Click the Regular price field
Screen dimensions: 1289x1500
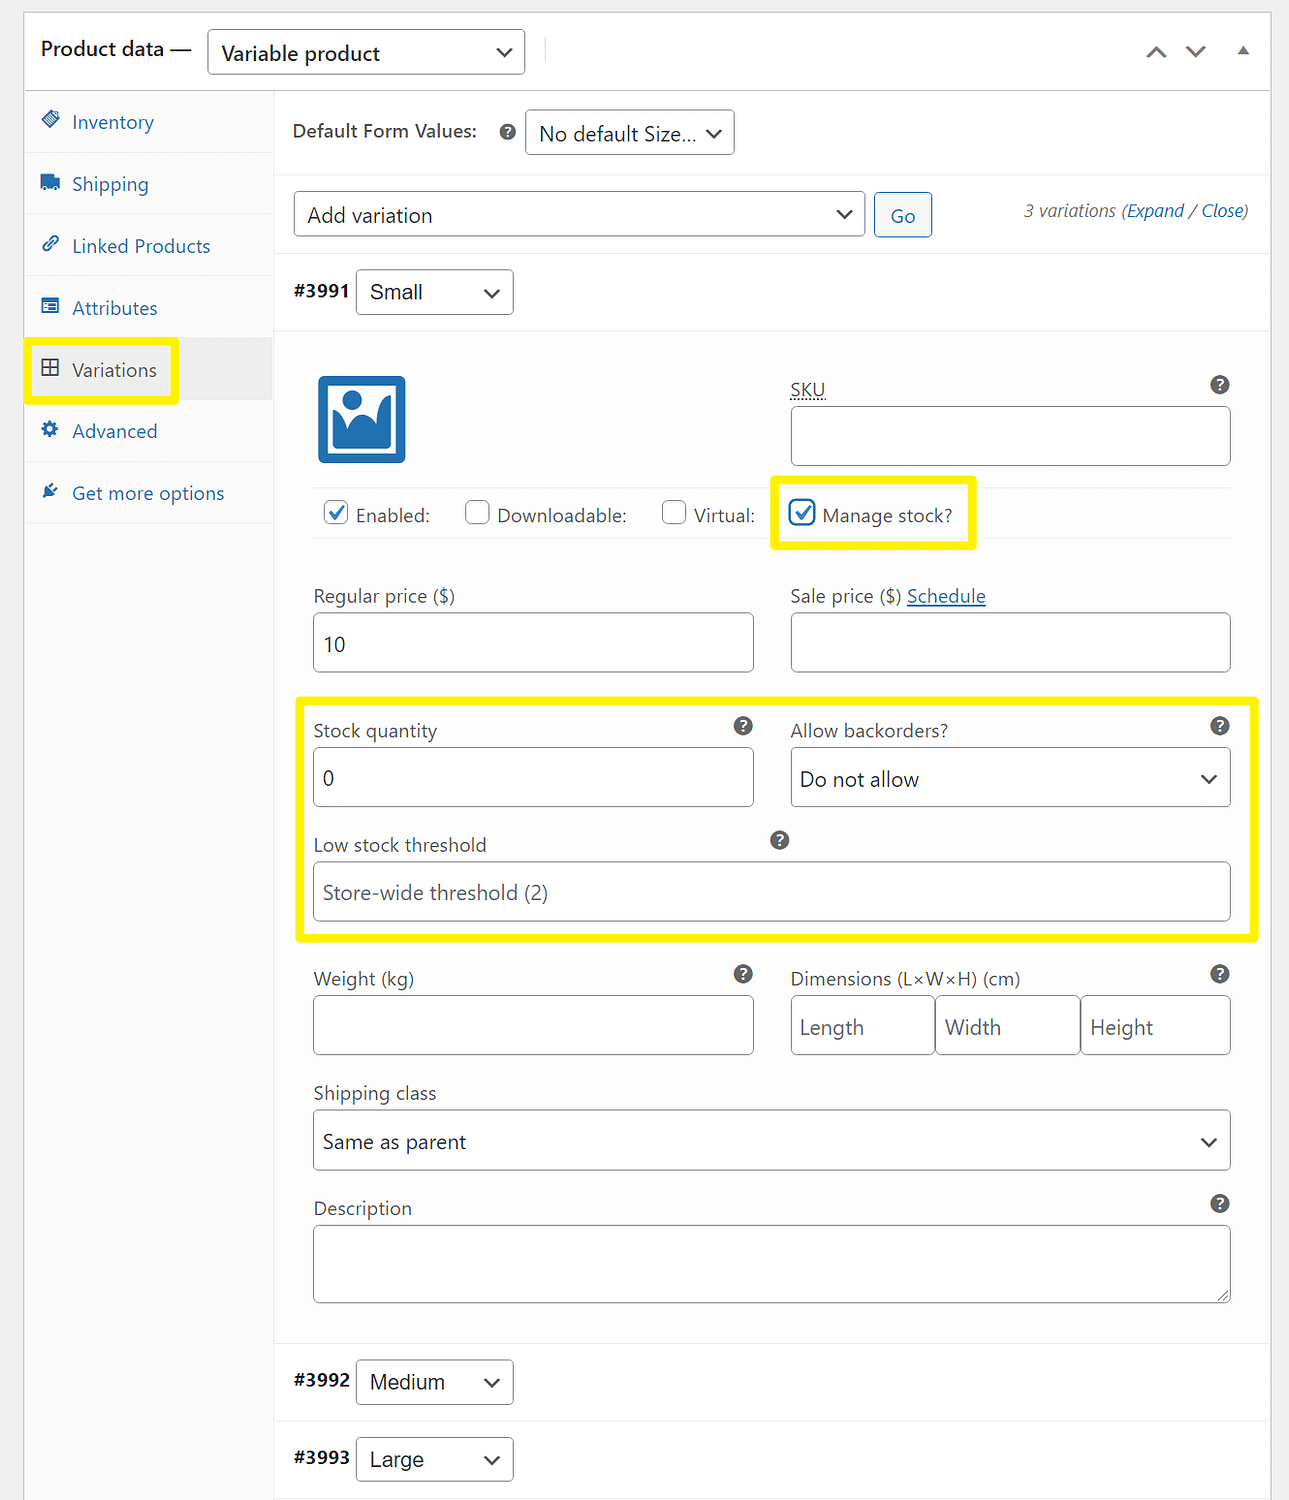point(533,643)
